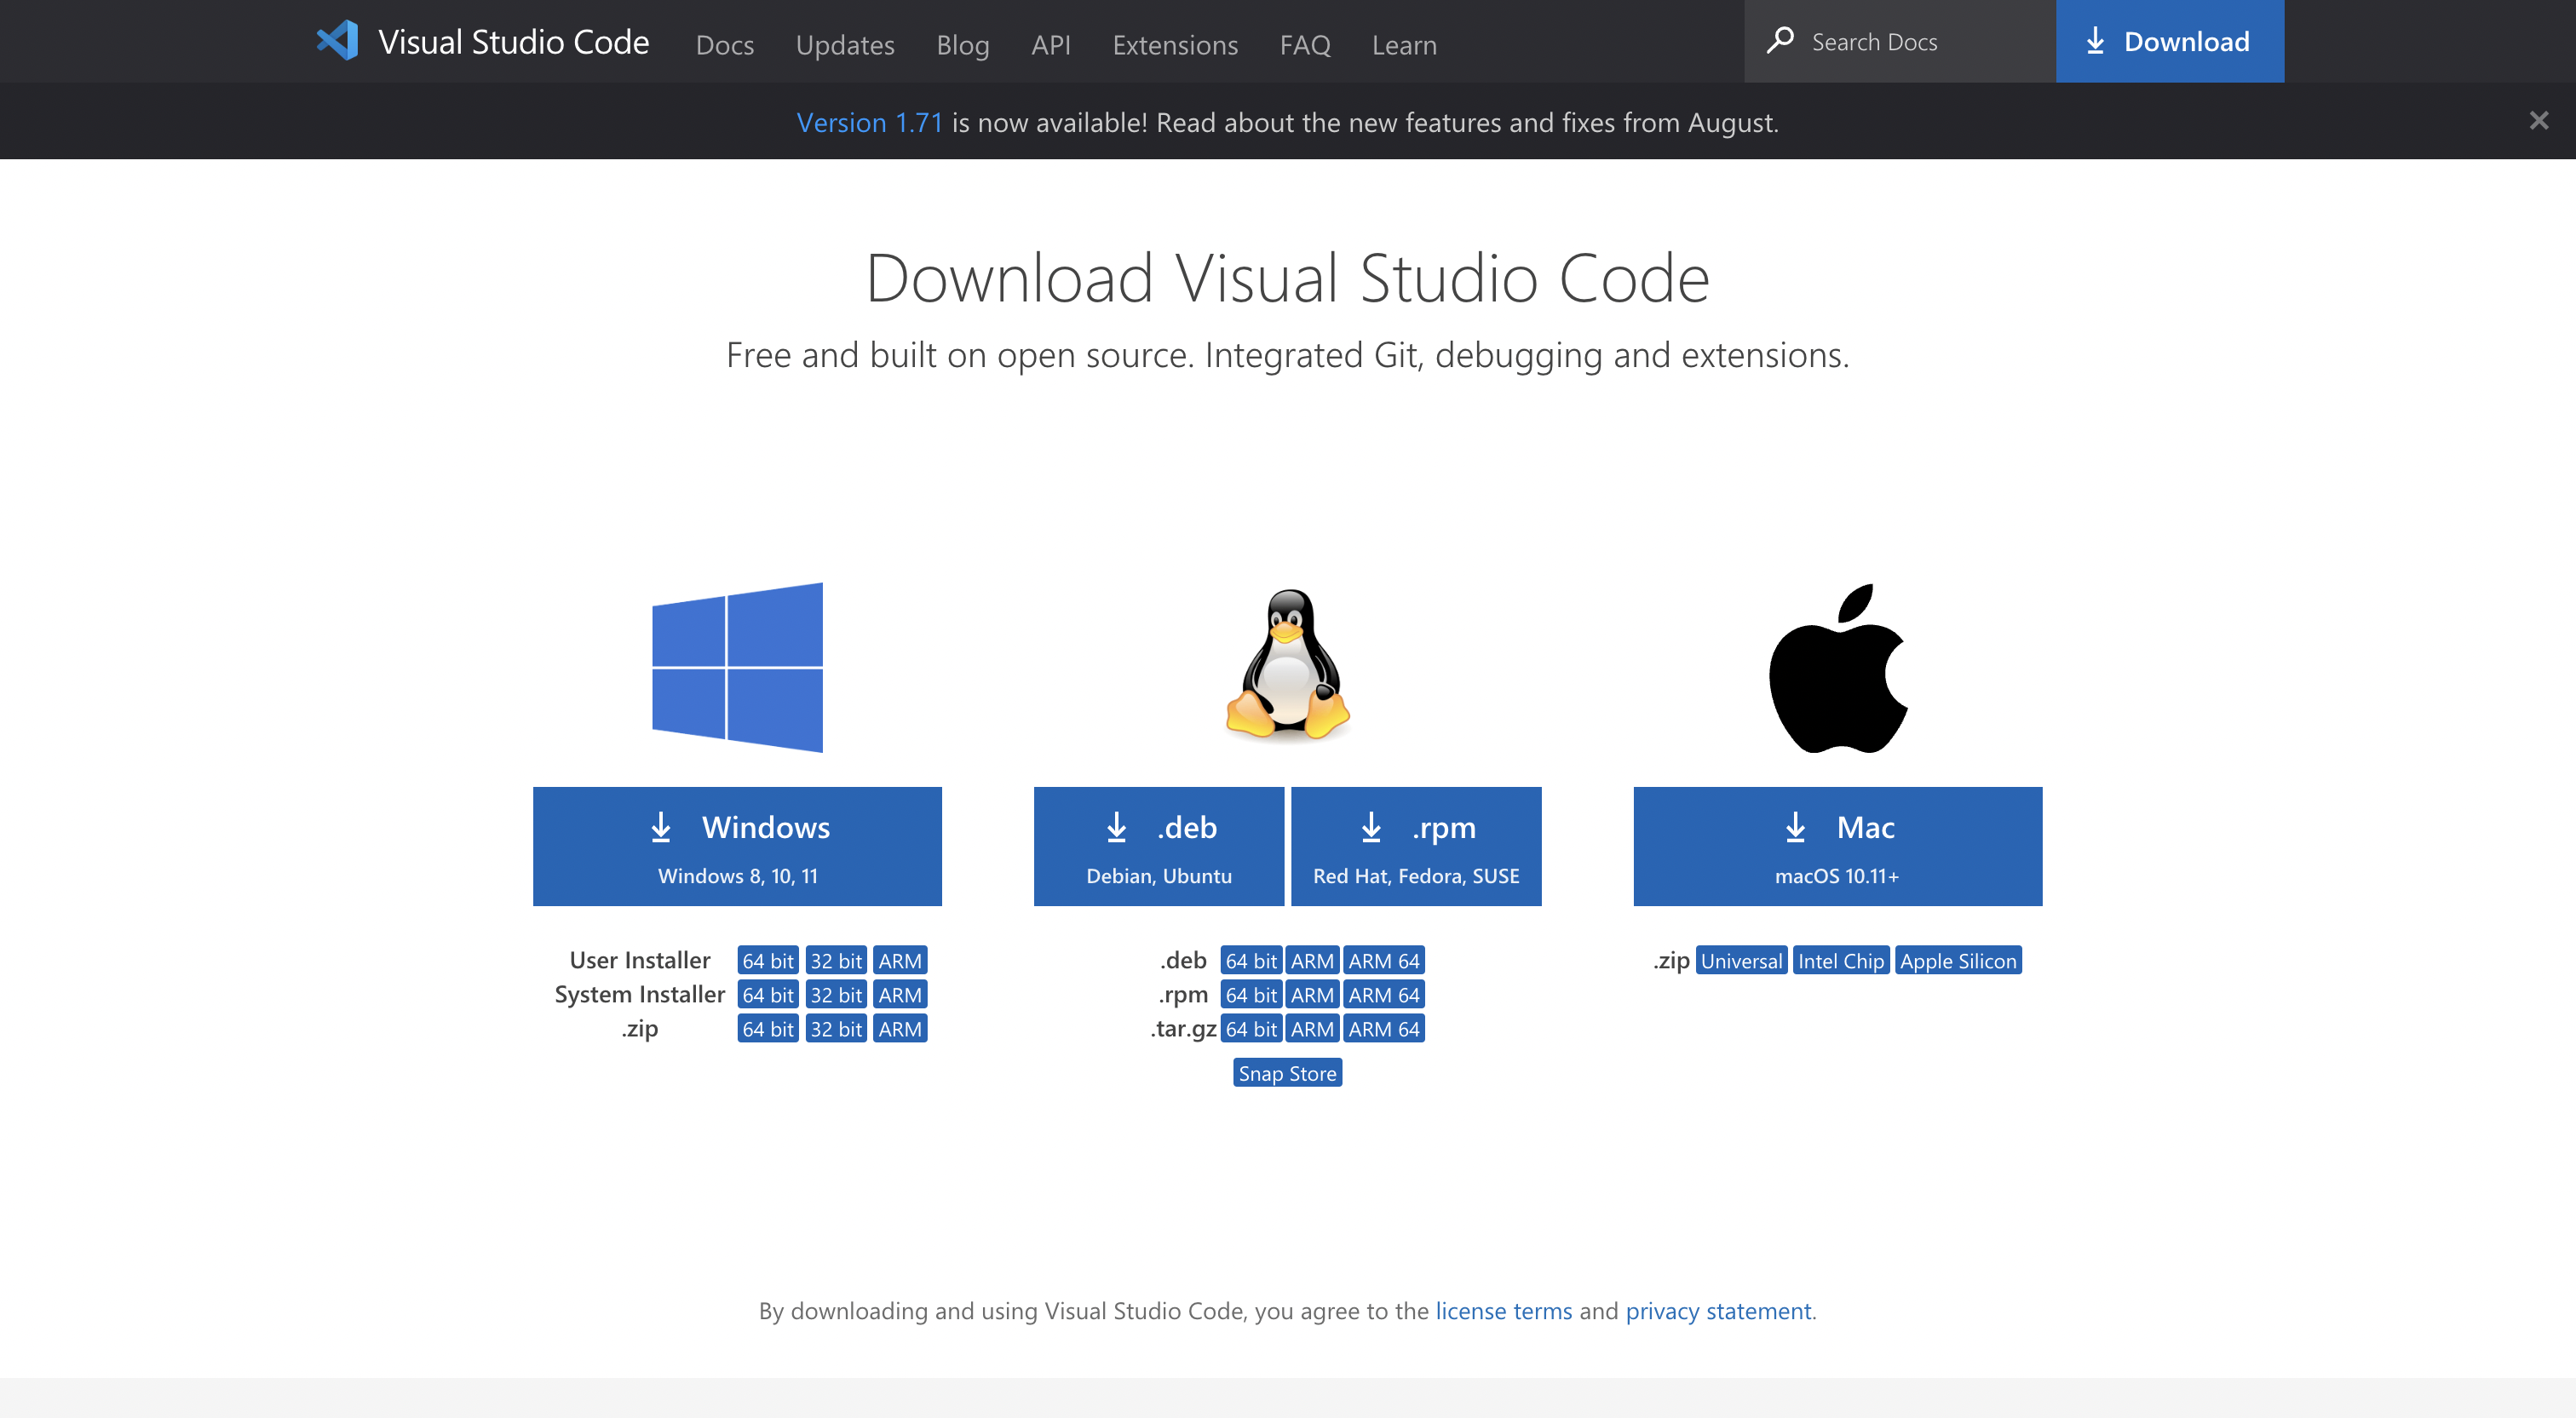Click the download arrow on the Mac button
Viewport: 2576px width, 1418px height.
pos(1796,827)
